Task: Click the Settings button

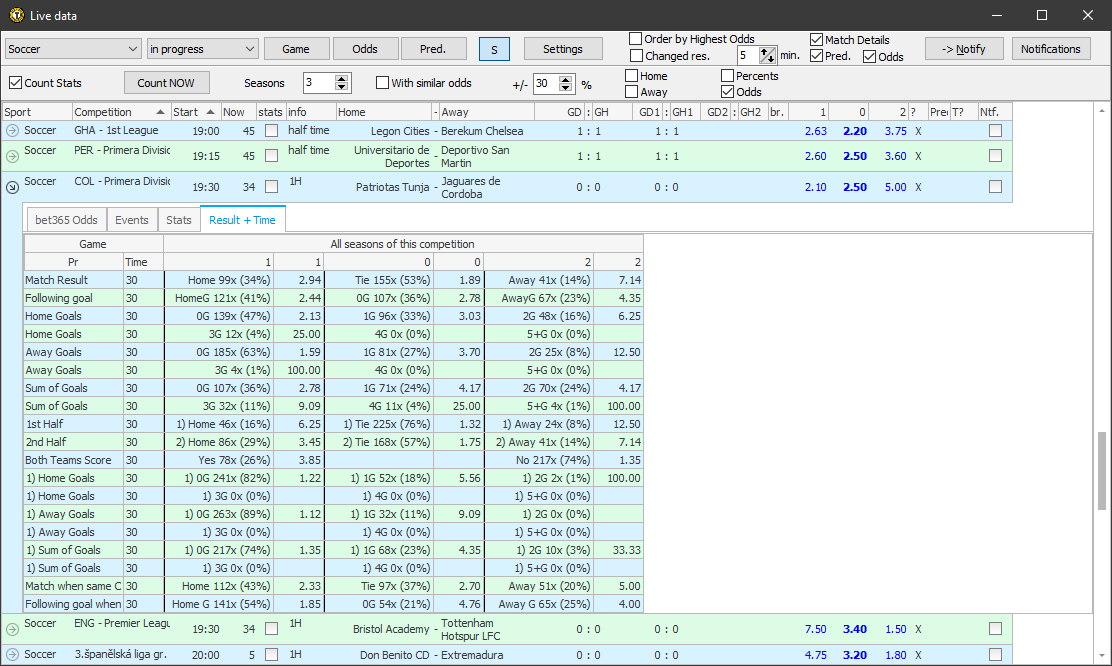Action: tap(563, 48)
